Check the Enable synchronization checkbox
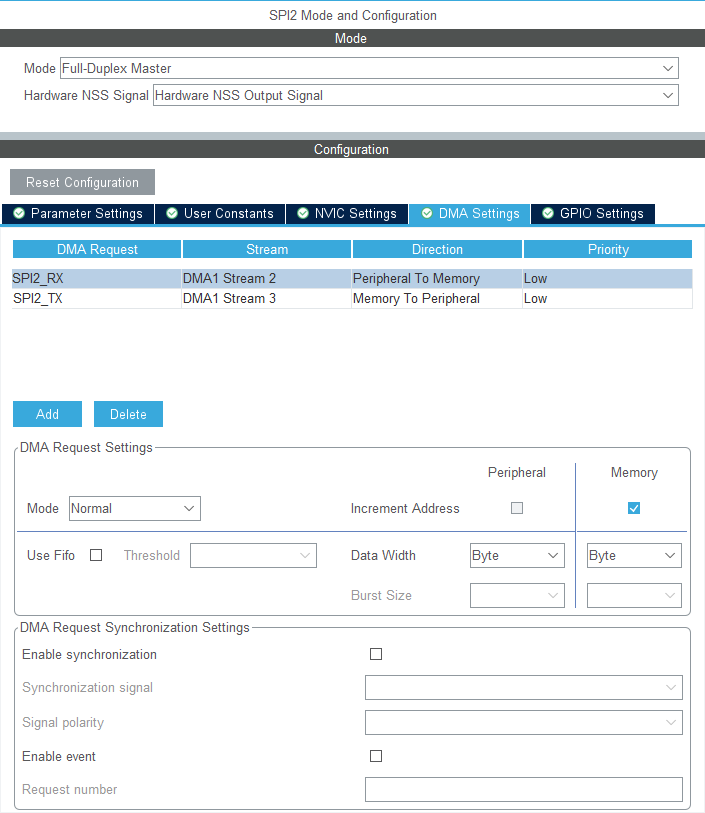Viewport: 705px width, 813px height. (376, 654)
